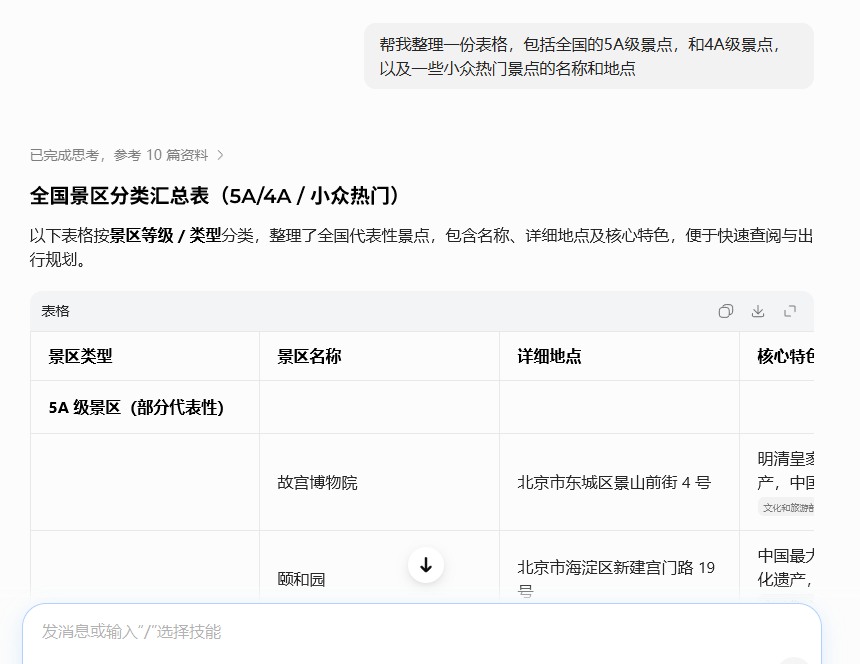Click the 核心特色 column header
860x664 pixels.
pos(777,356)
